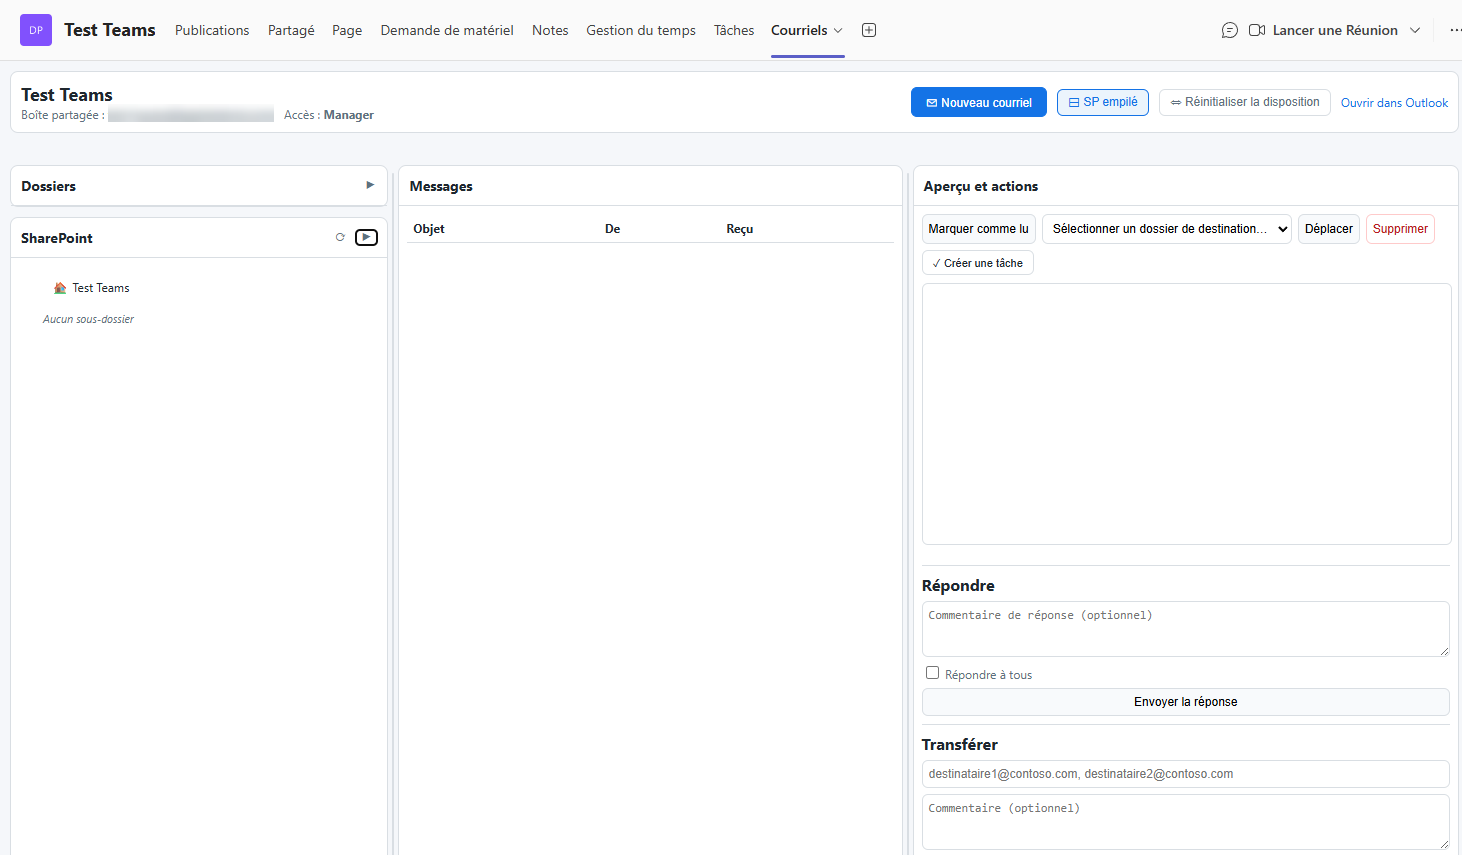The image size is (1462, 855).
Task: Click the transfer recipients input field
Action: [x=1186, y=774]
